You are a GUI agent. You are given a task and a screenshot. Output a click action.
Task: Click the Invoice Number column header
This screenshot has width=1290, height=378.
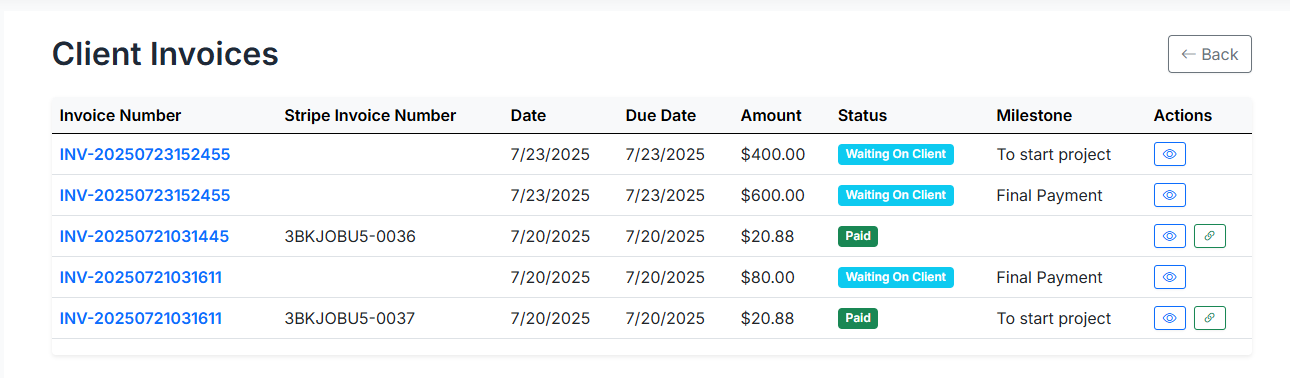121,115
